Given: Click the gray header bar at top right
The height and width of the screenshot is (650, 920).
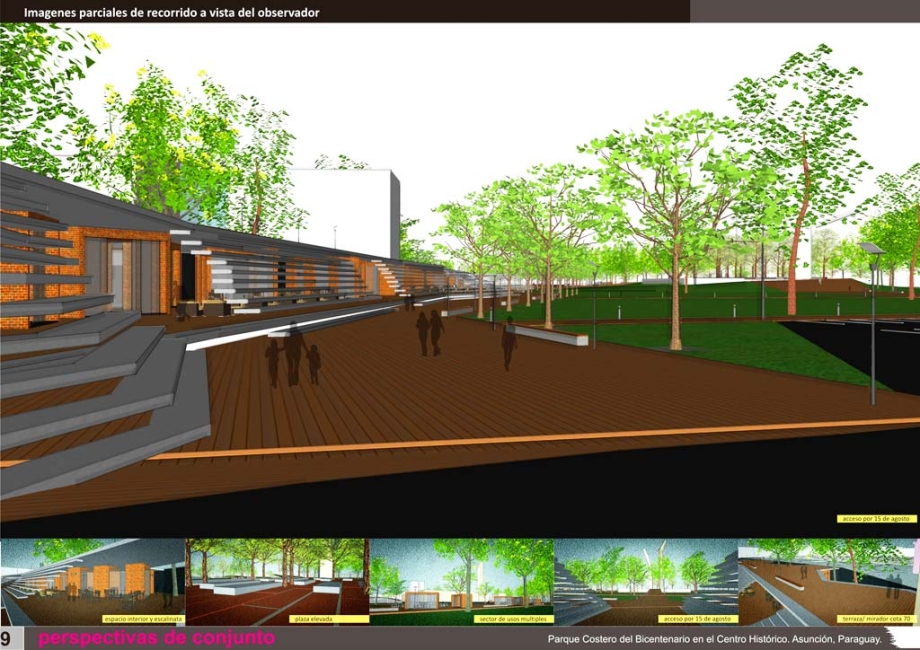Looking at the screenshot, I should (x=804, y=11).
